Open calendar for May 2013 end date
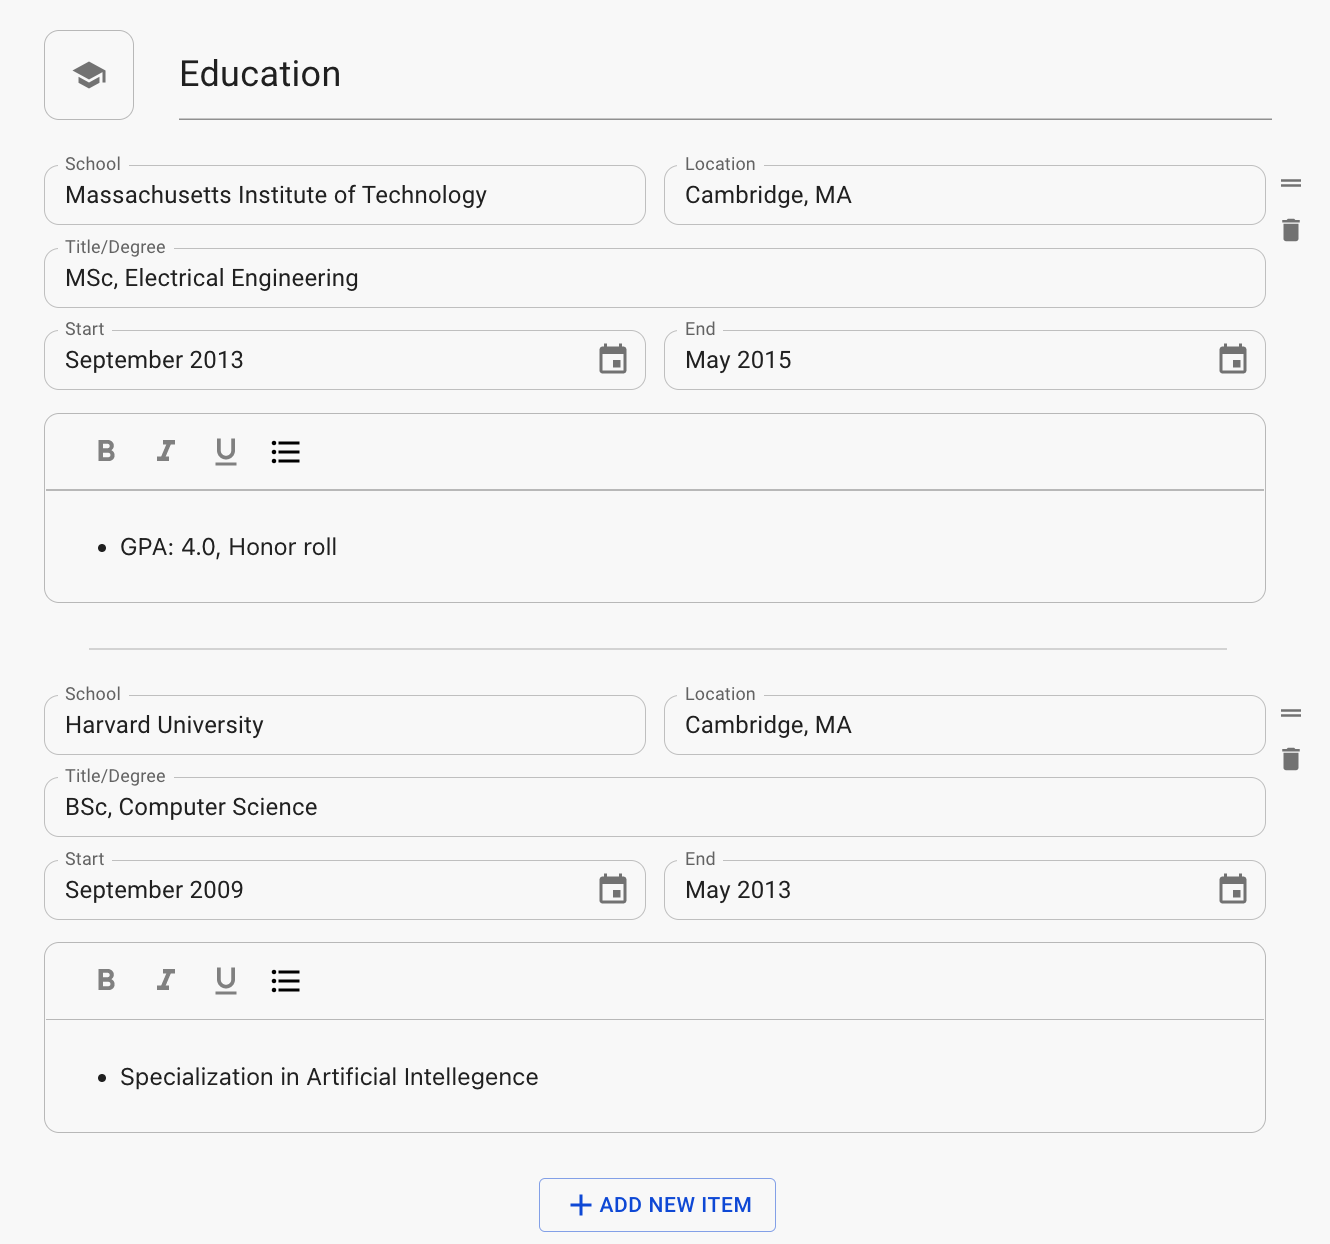 click(1233, 889)
